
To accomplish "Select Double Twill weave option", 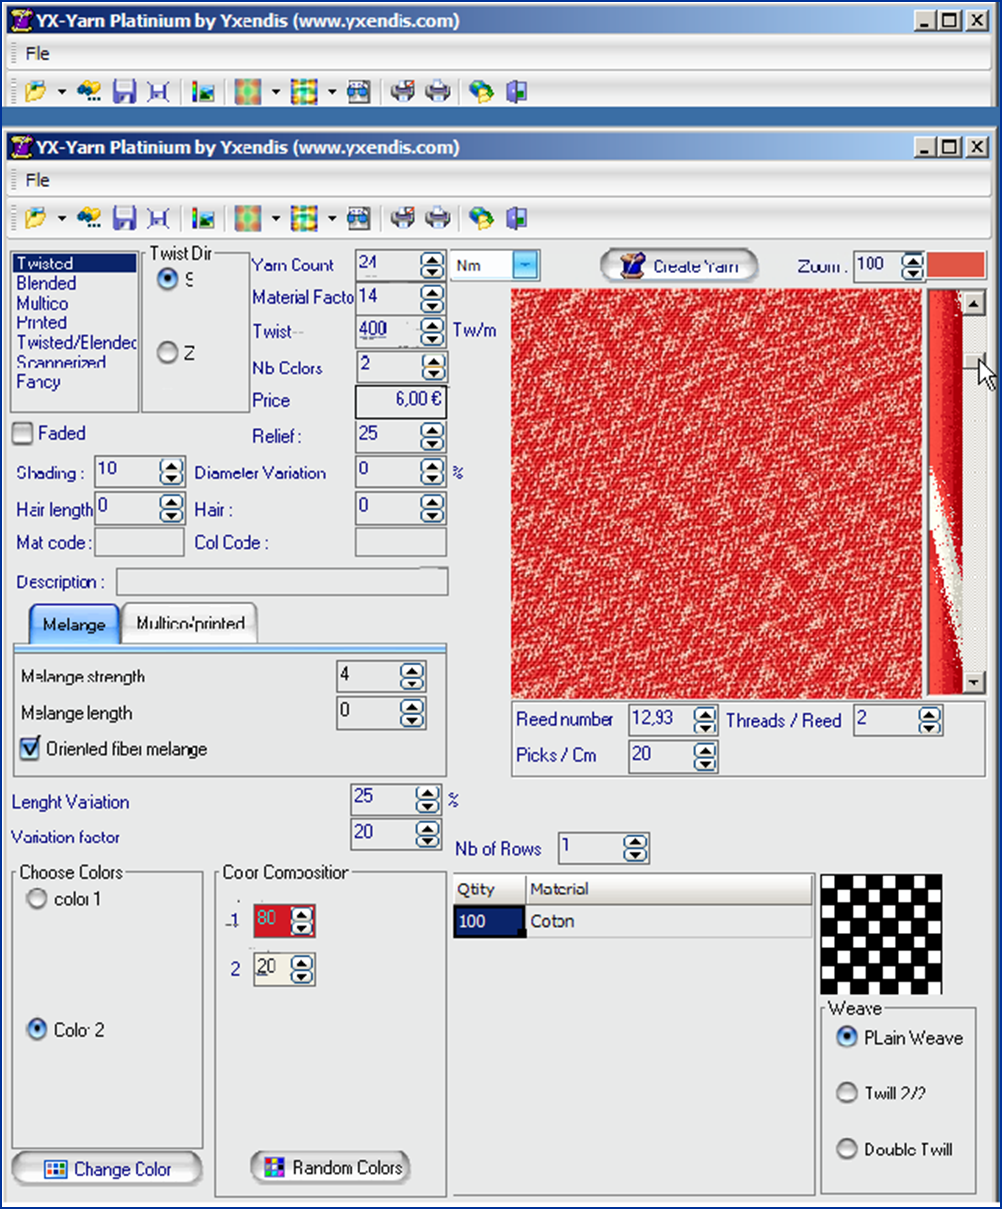I will coord(847,1149).
